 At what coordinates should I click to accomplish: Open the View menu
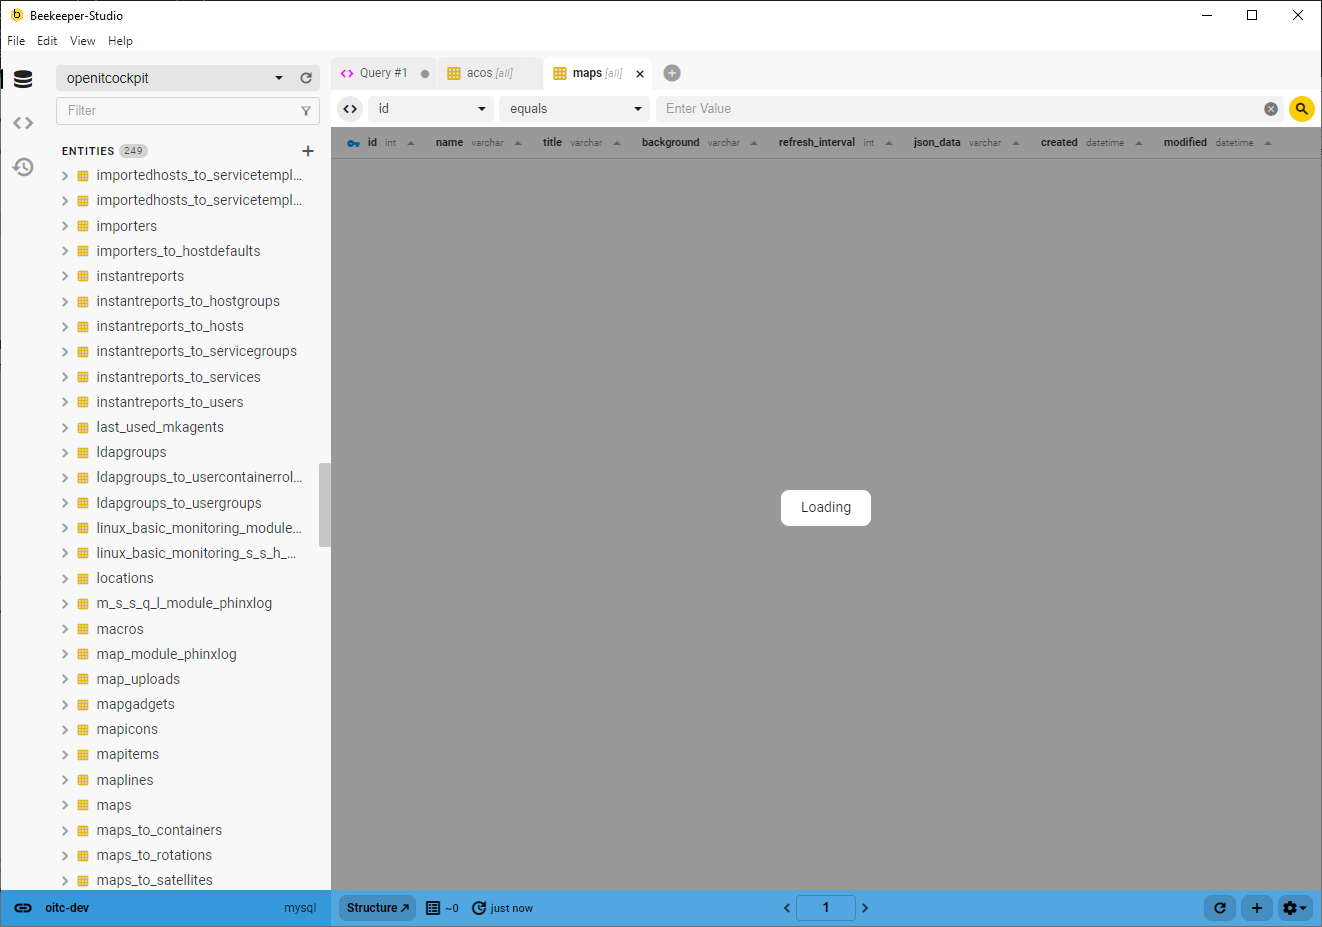(x=82, y=41)
